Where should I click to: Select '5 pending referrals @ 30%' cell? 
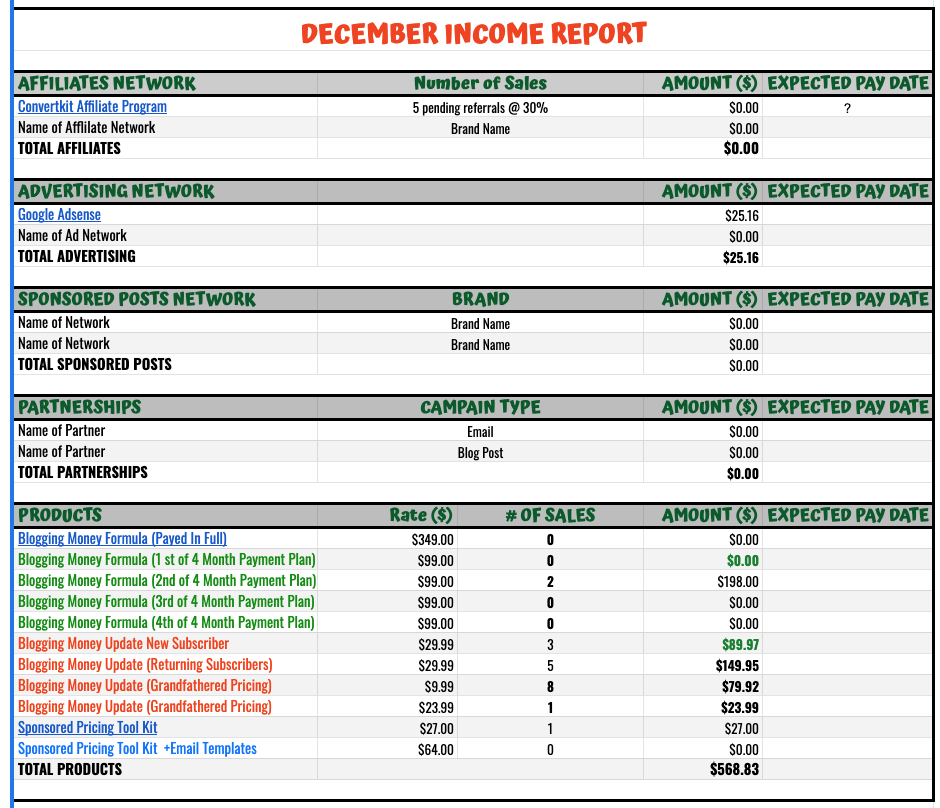tap(480, 108)
